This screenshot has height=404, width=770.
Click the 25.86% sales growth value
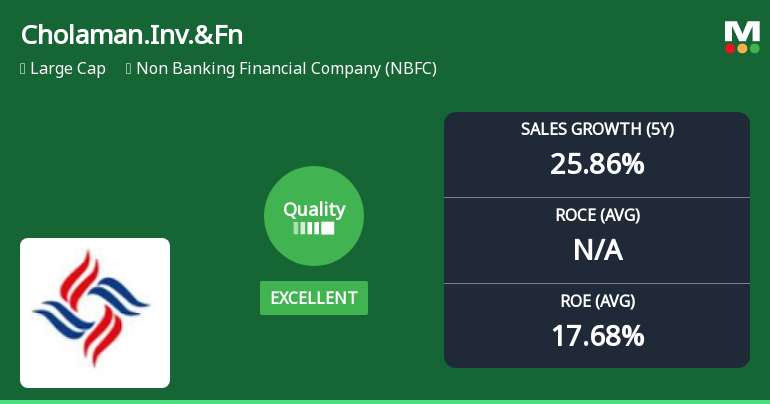click(x=597, y=163)
